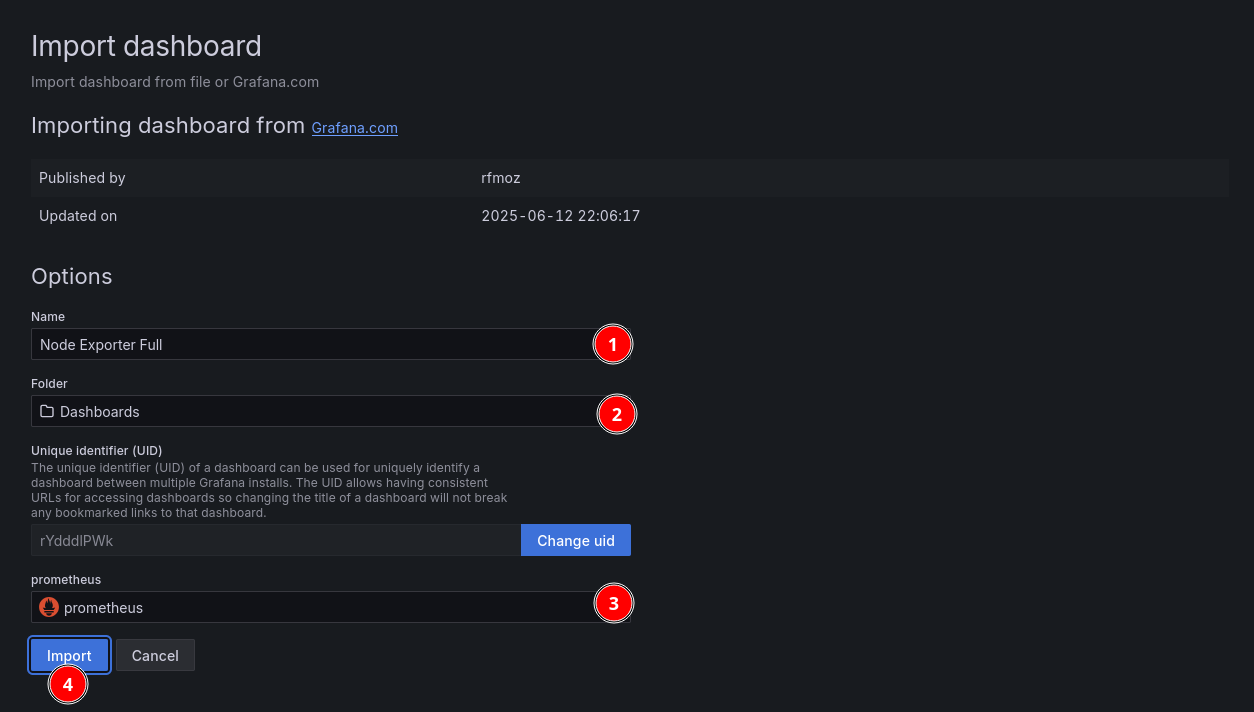Cancel the dashboard import

pos(155,655)
